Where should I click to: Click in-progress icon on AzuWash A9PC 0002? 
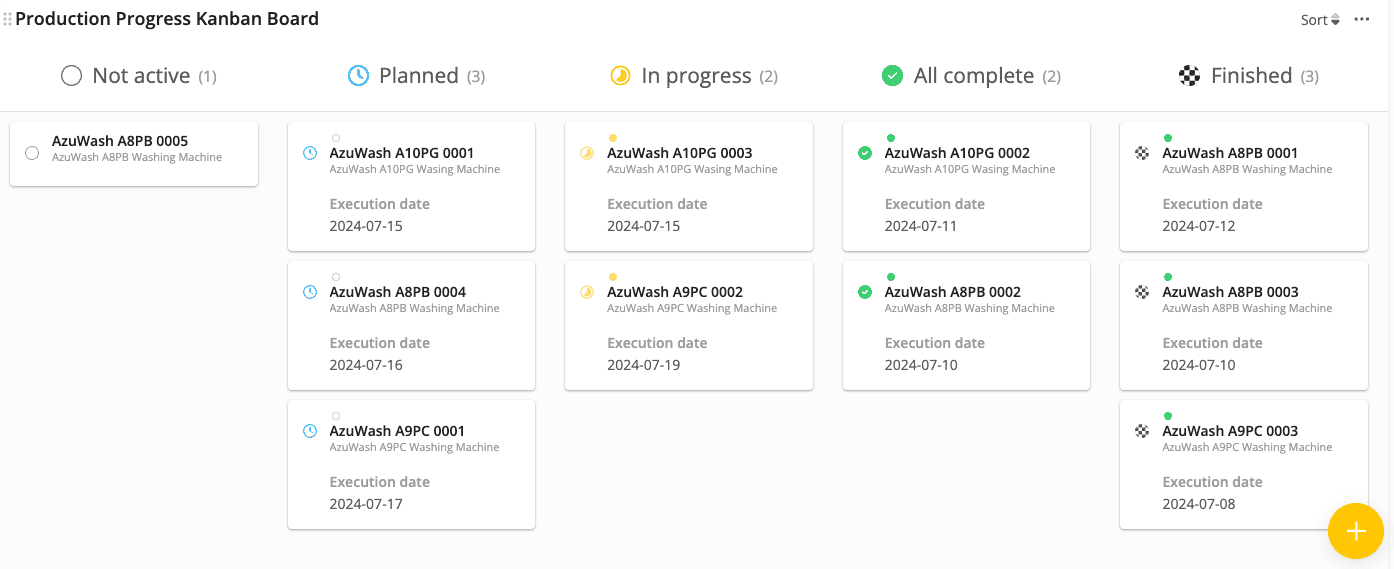tap(587, 292)
